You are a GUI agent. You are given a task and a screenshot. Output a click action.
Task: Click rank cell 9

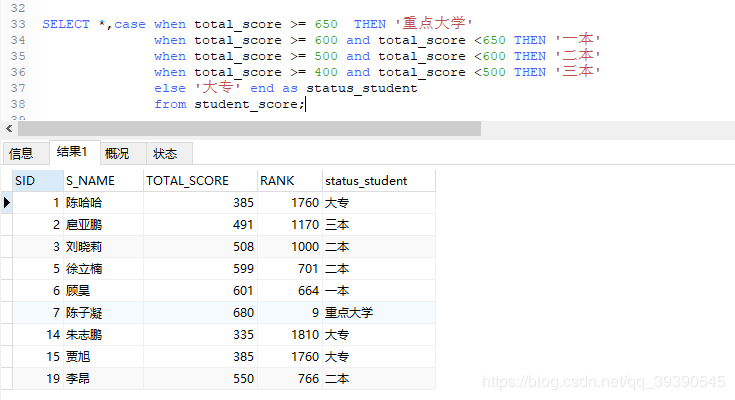tap(290, 313)
